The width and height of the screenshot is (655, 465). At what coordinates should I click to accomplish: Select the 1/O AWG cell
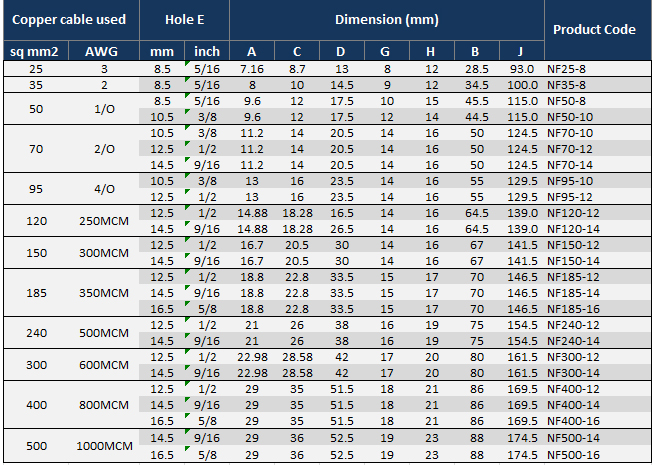[104, 109]
